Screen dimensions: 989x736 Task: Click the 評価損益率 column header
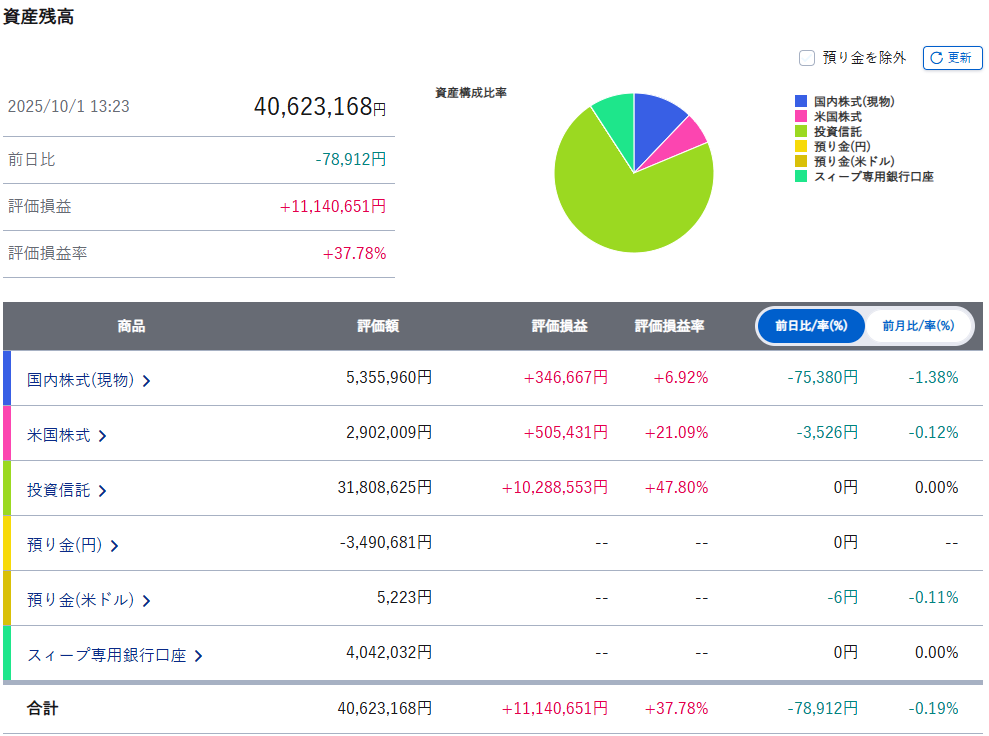[x=669, y=326]
